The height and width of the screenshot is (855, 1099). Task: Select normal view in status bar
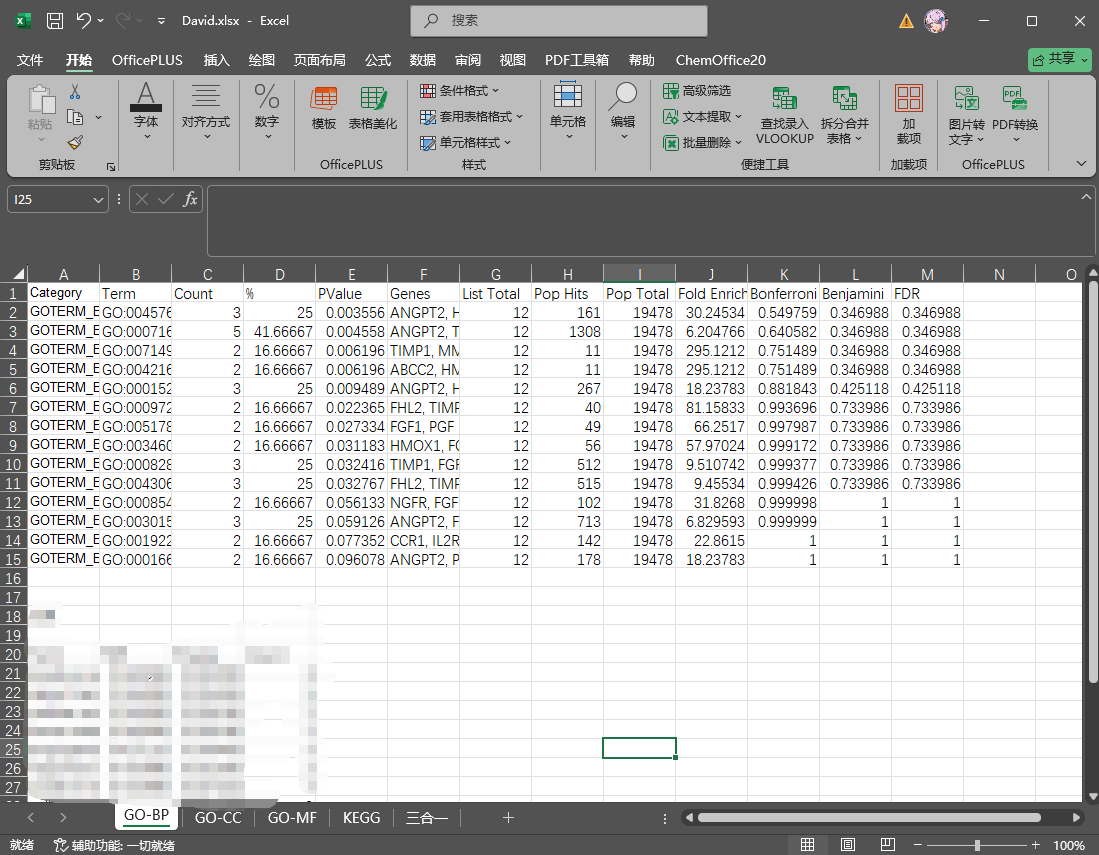coord(808,845)
